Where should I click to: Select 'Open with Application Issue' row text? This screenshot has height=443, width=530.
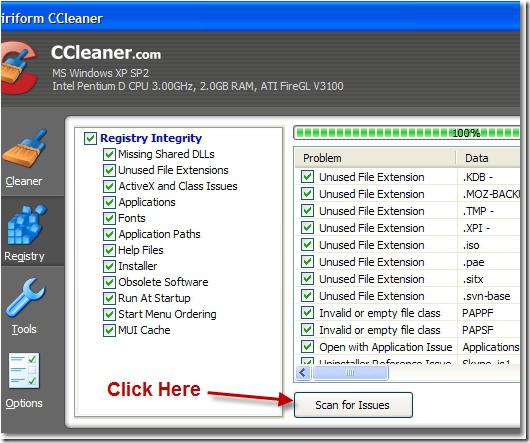tap(386, 347)
